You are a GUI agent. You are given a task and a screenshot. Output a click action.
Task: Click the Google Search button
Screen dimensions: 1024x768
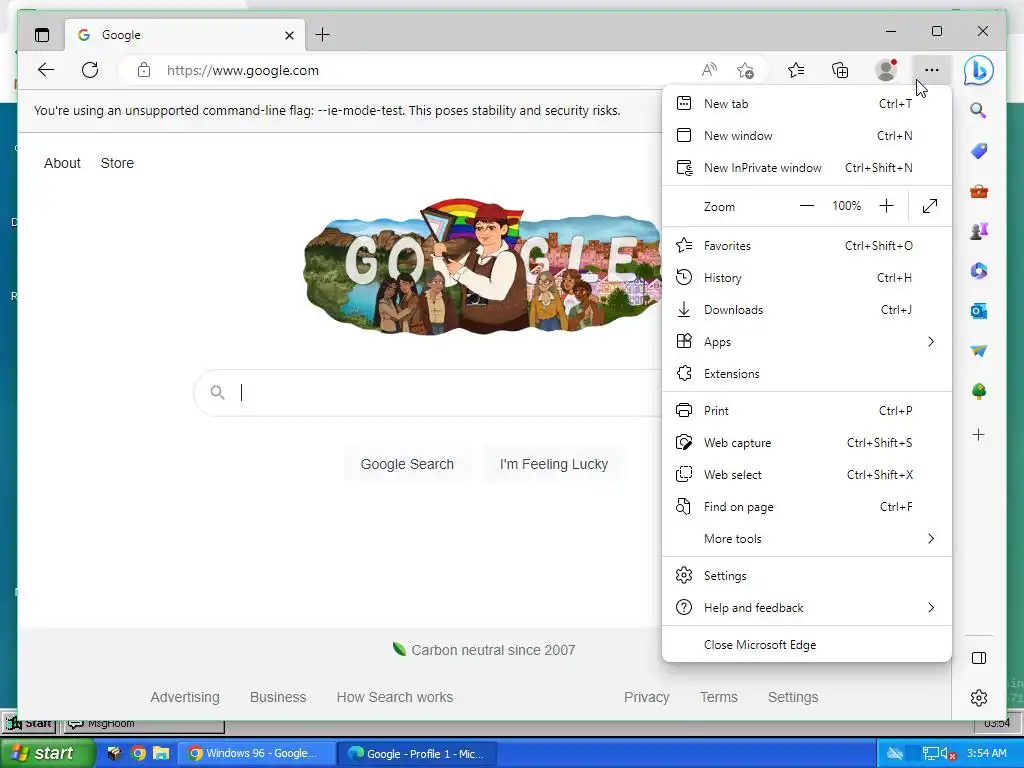tap(407, 464)
